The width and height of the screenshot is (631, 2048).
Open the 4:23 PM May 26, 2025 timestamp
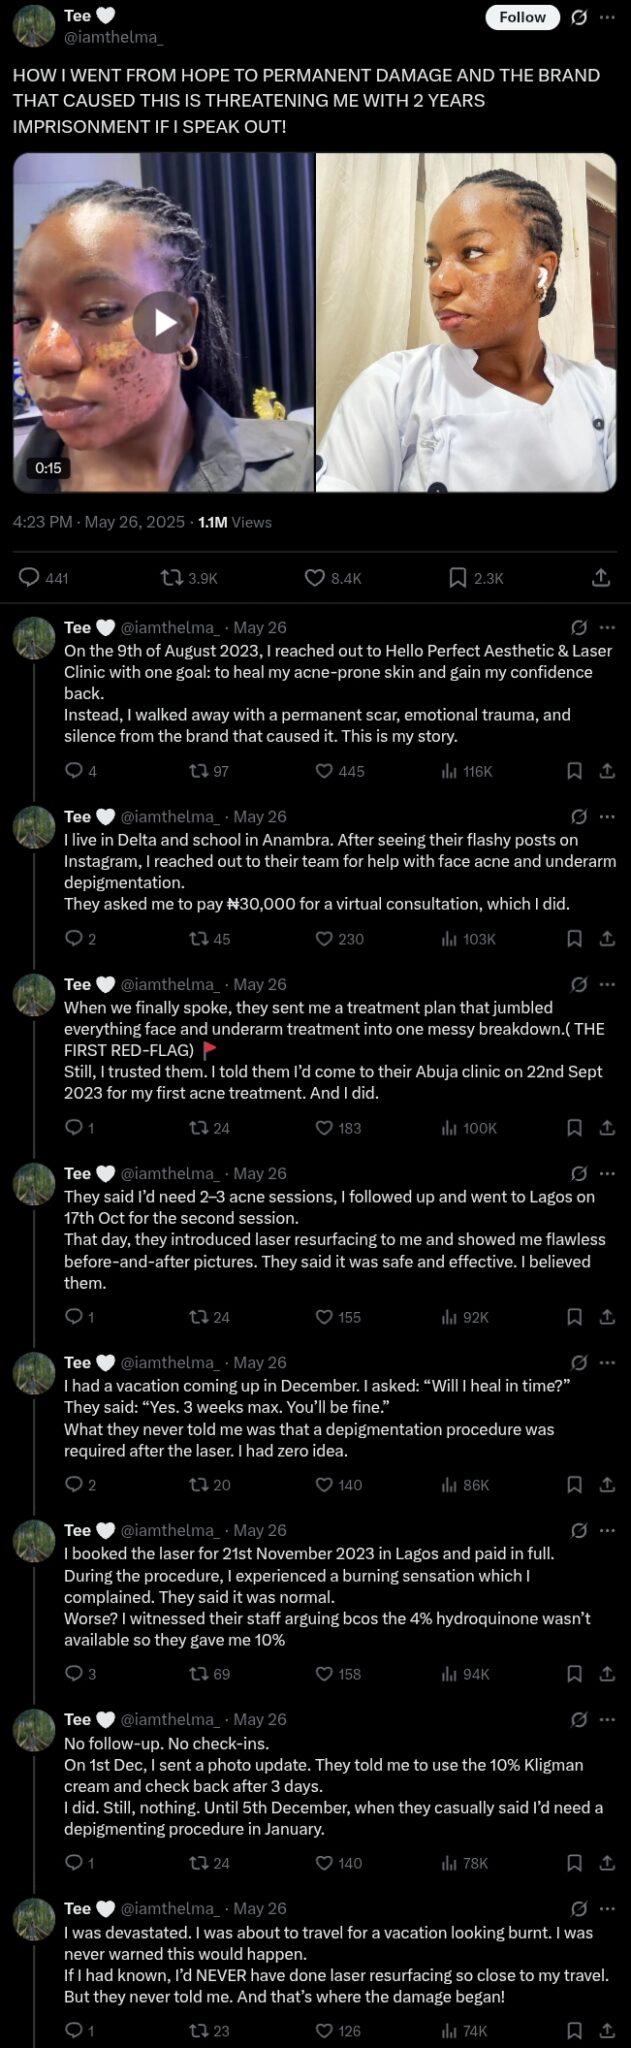pyautogui.click(x=99, y=522)
